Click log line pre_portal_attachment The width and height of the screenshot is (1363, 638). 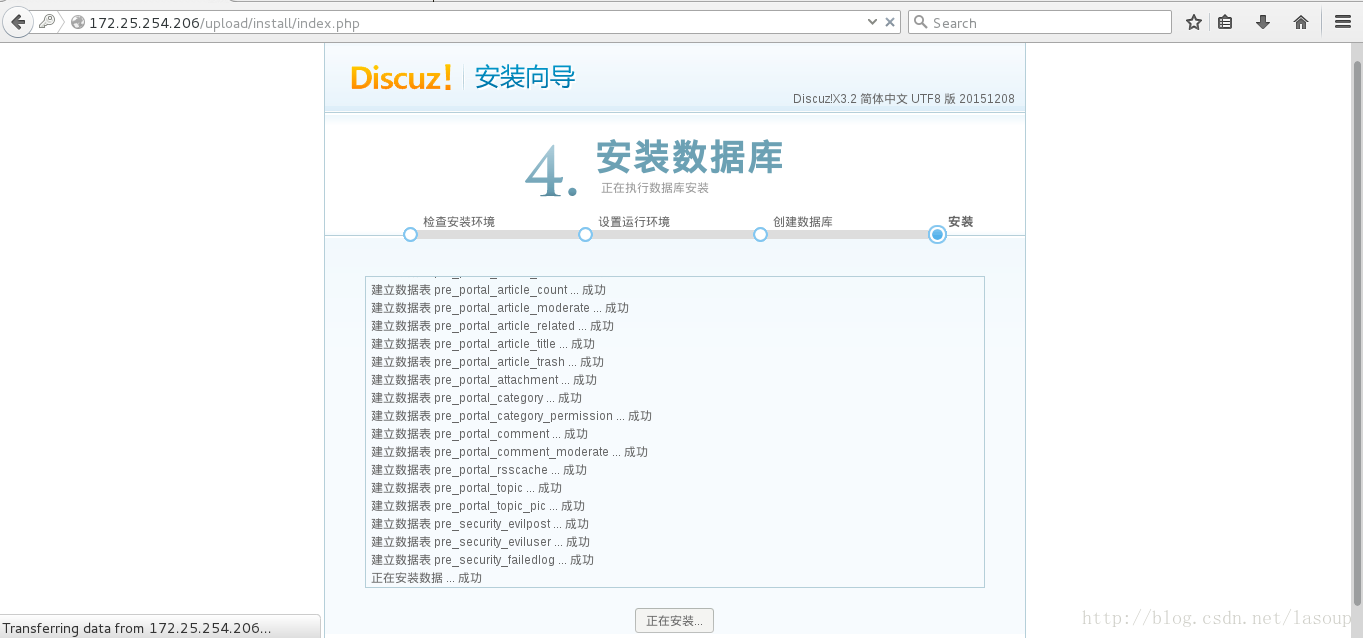pyautogui.click(x=484, y=380)
